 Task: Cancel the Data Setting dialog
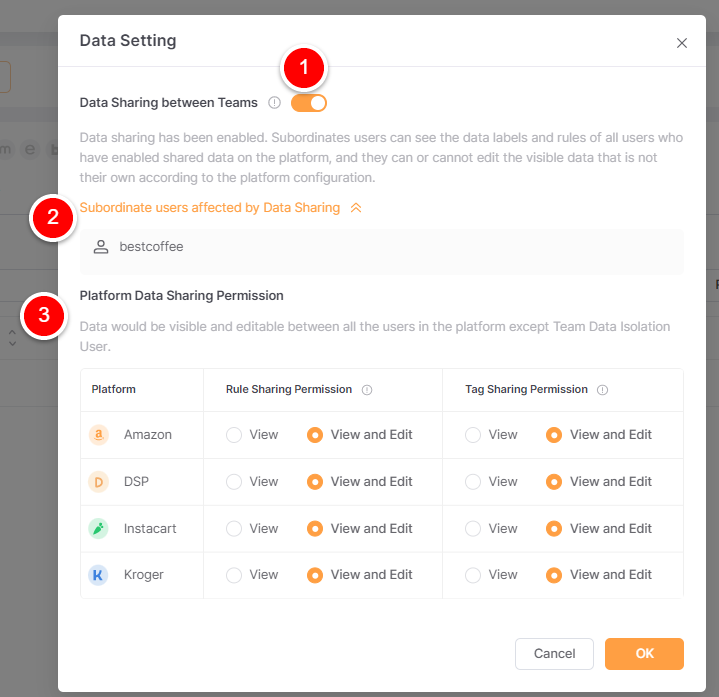click(554, 653)
